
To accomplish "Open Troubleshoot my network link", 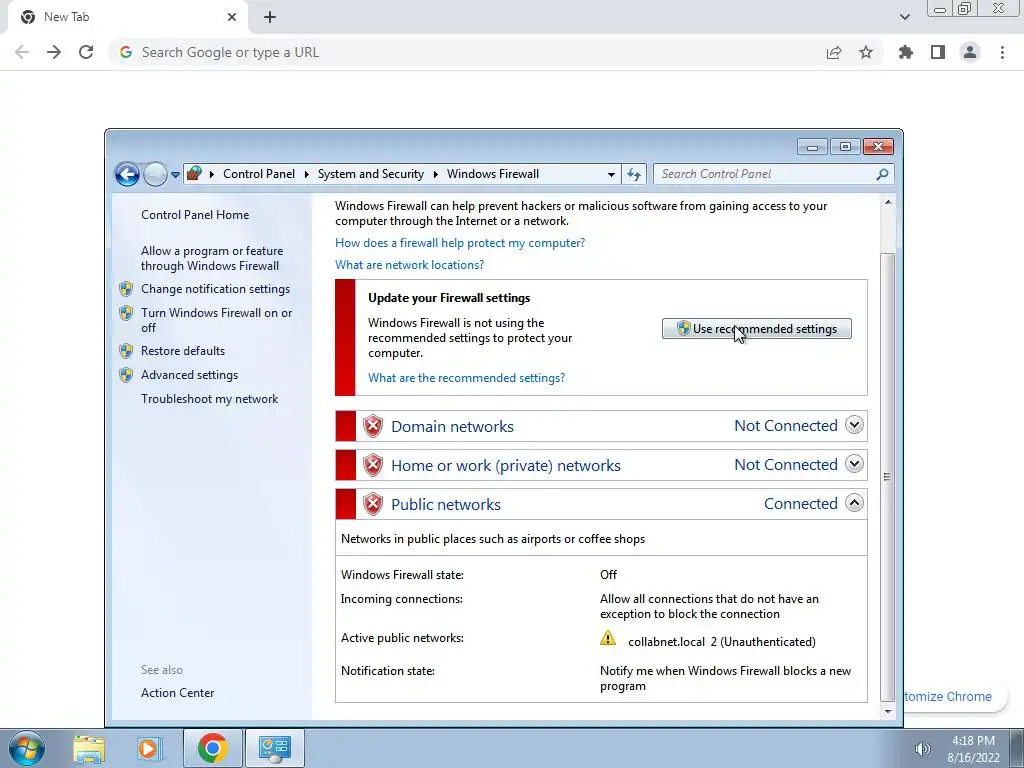I will (209, 399).
